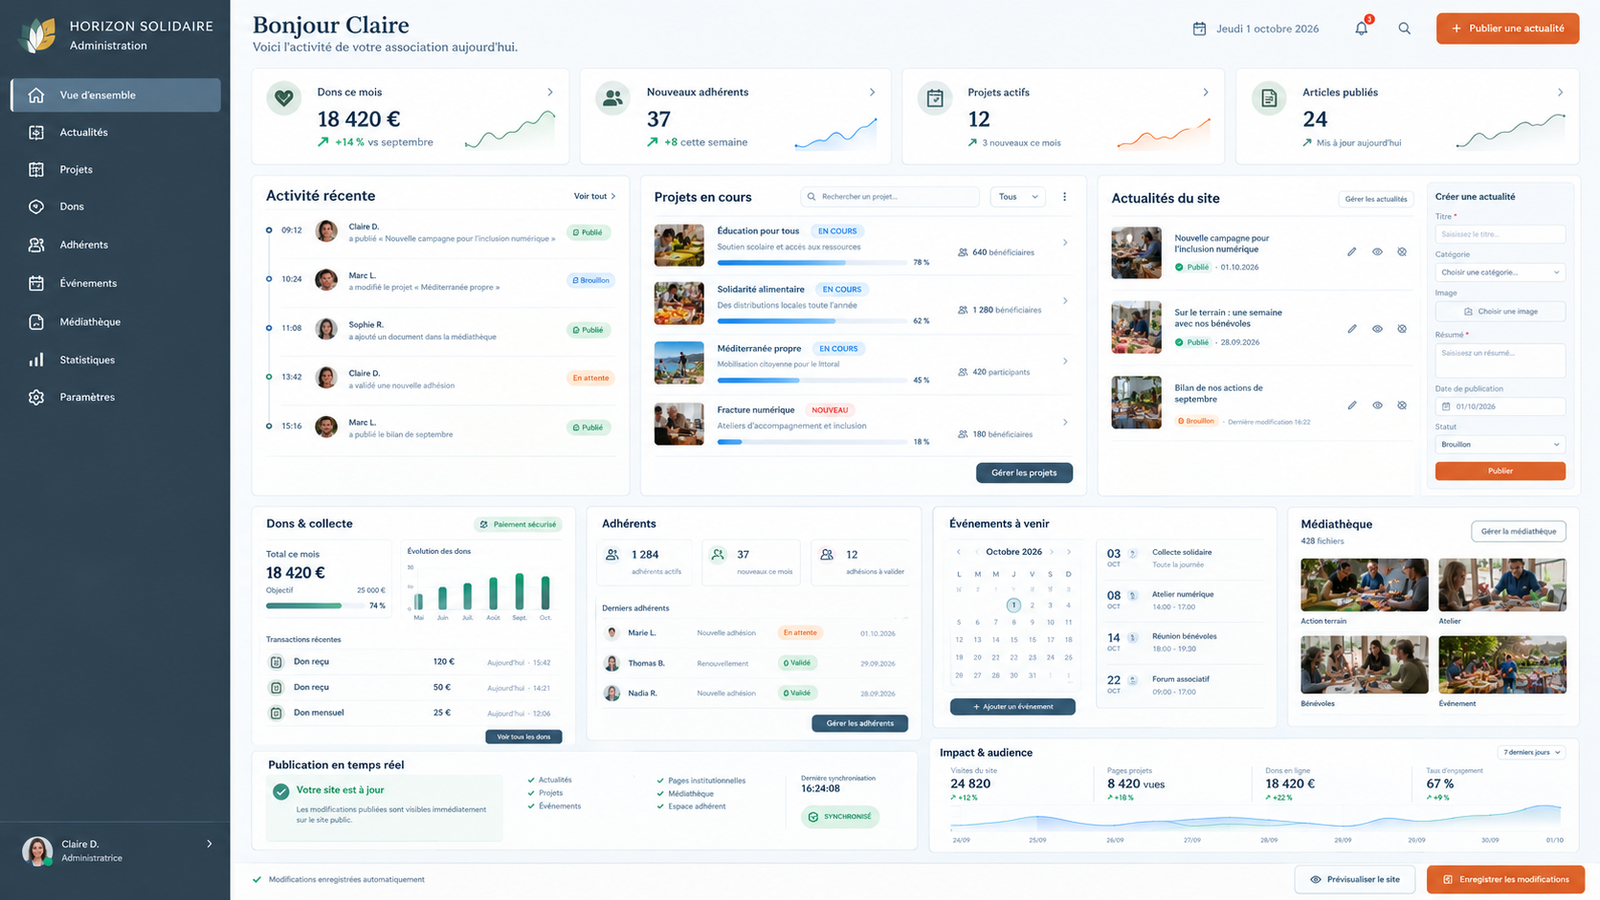Preview Sur le terrain article via eye icon
The width and height of the screenshot is (1600, 900).
pyautogui.click(x=1377, y=329)
